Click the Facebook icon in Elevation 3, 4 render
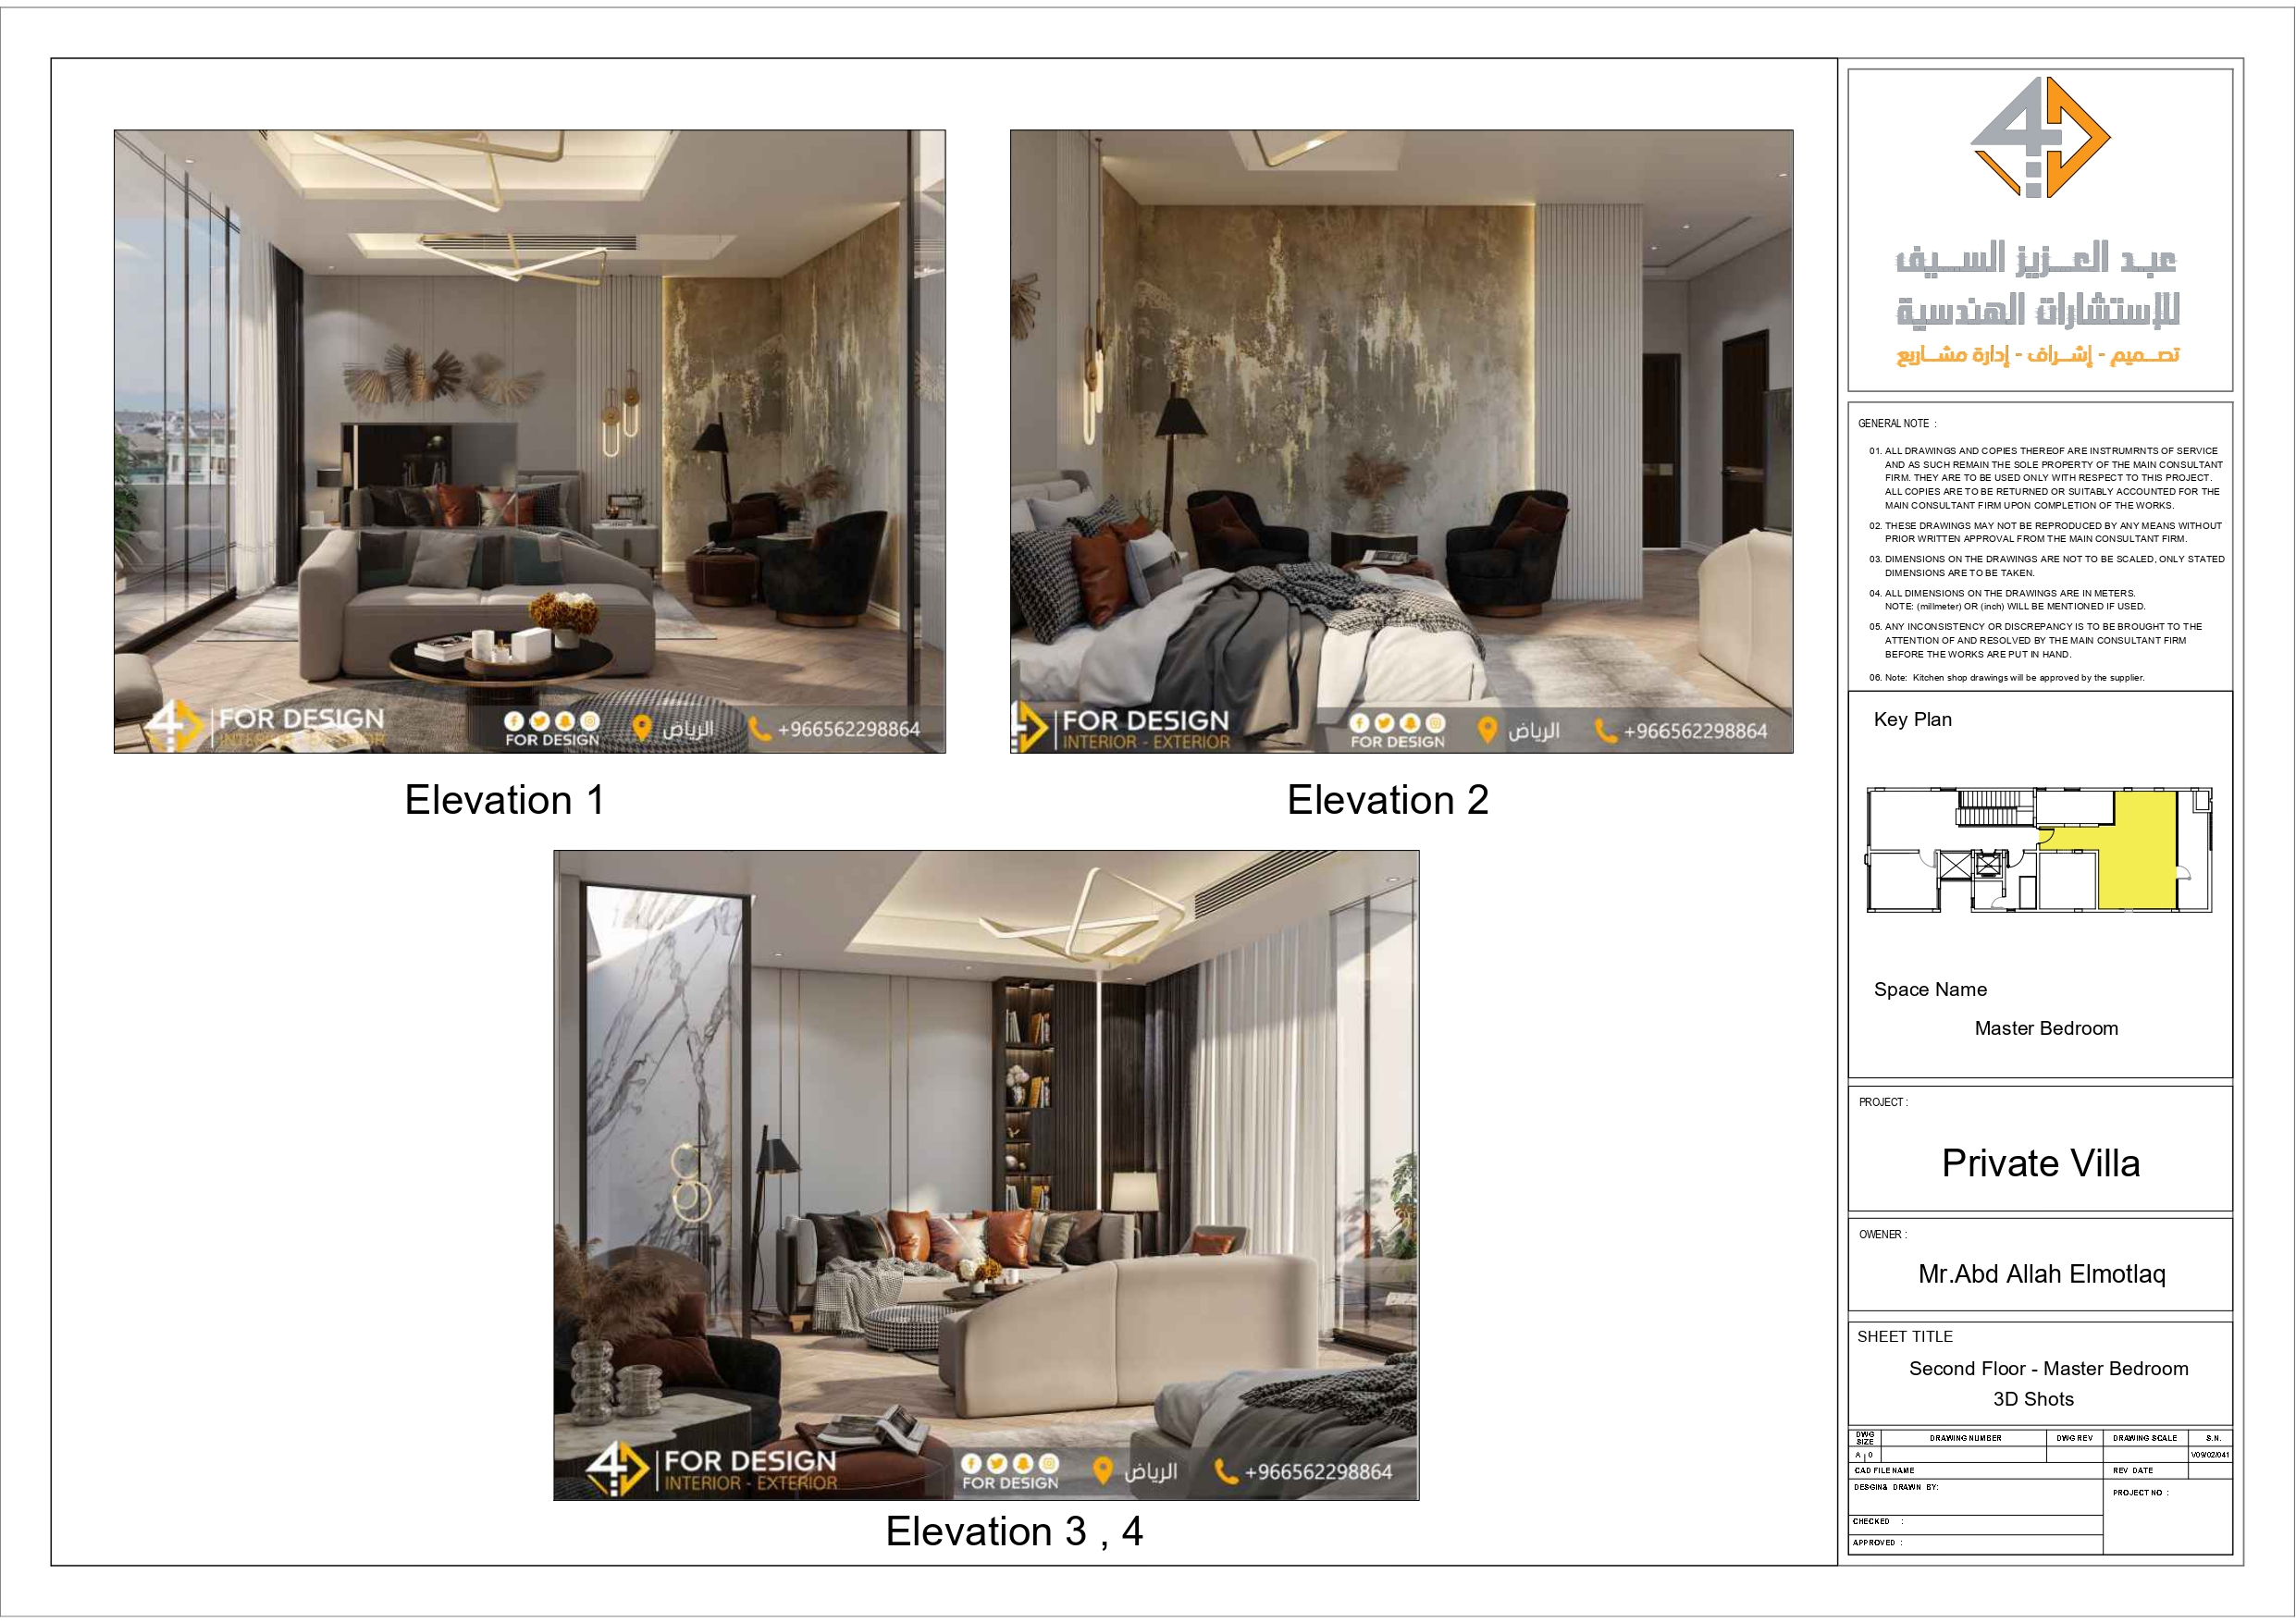 click(x=971, y=1464)
